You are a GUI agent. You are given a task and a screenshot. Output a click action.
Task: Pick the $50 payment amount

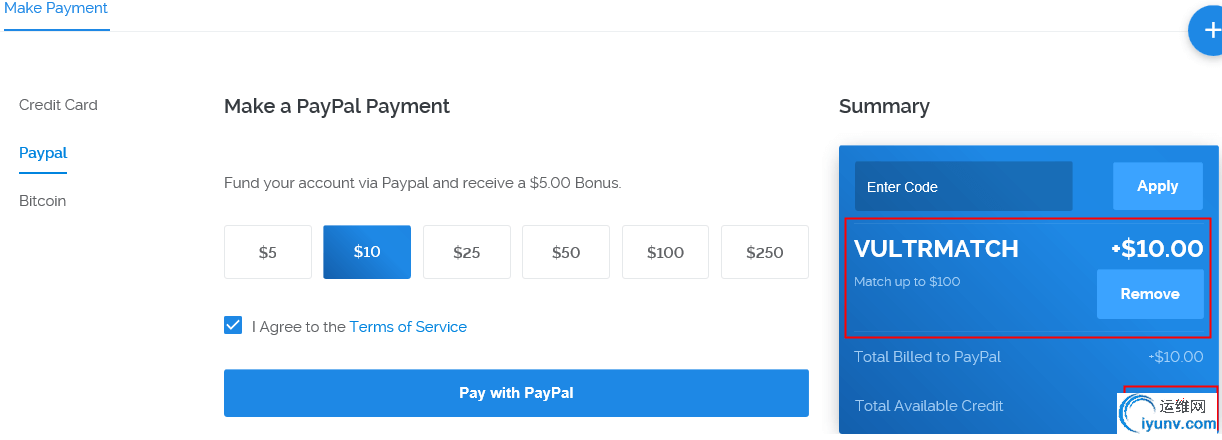(x=566, y=252)
